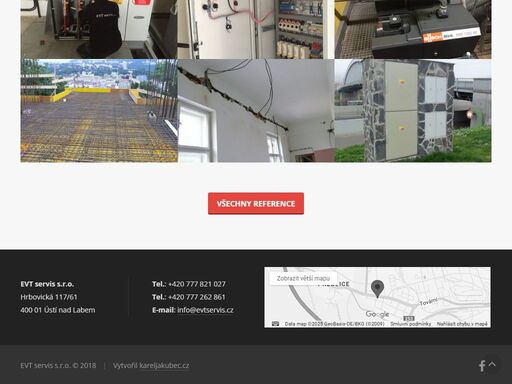Open photo of rooftop rebar construction
512x384 pixels.
pyautogui.click(x=99, y=111)
